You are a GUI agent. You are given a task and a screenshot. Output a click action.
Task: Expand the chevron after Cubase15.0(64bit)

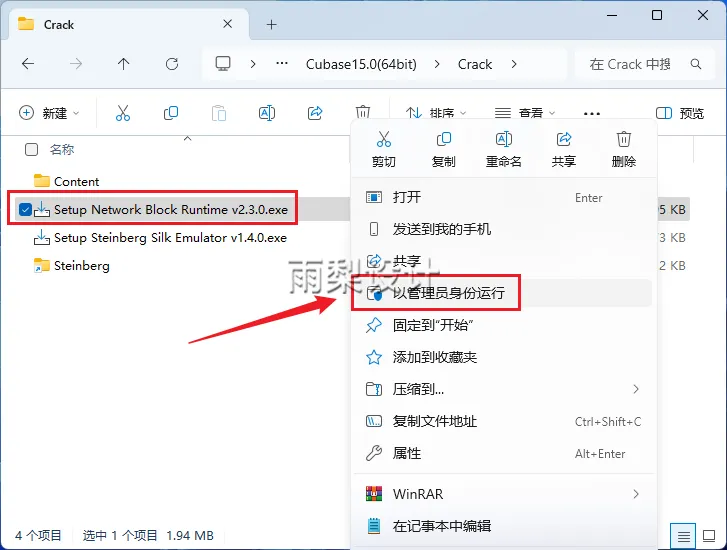(x=437, y=64)
